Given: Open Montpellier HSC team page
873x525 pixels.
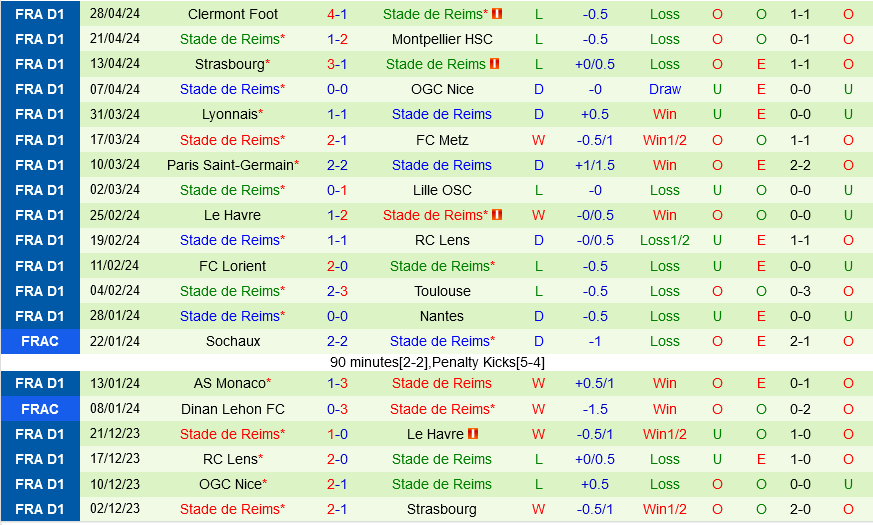Looking at the screenshot, I should point(442,39).
